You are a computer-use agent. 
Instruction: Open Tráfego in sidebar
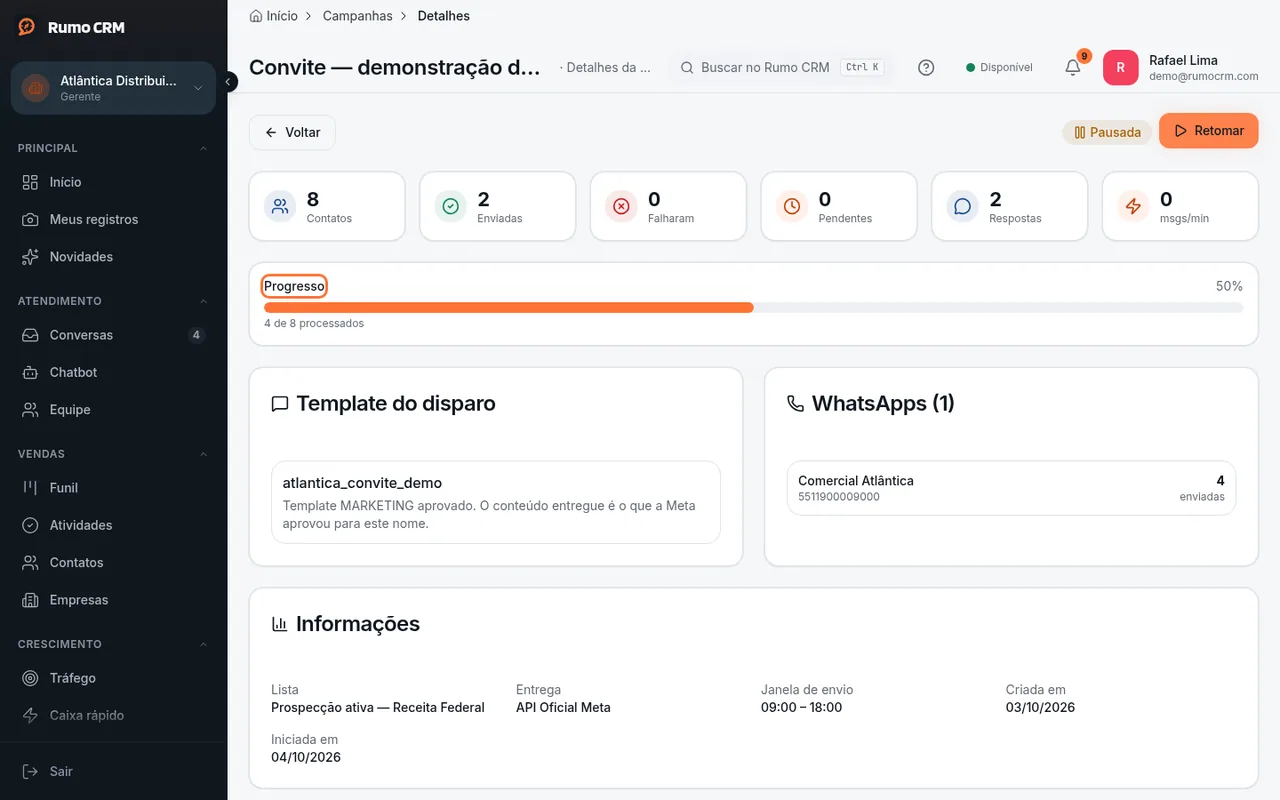tap(113, 678)
